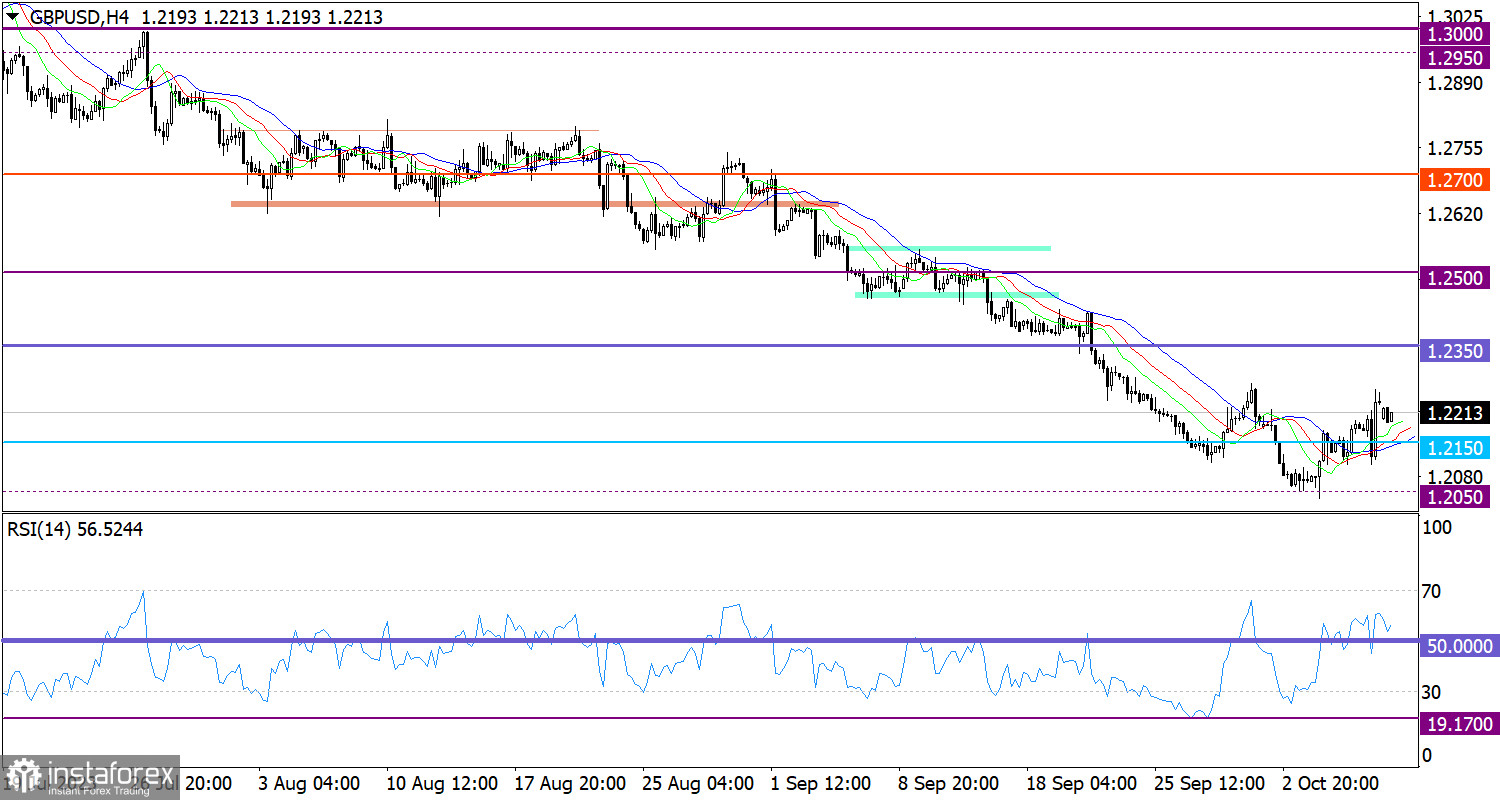Click the orange 1.2700 level label
Image resolution: width=1500 pixels, height=800 pixels.
(x=1457, y=180)
